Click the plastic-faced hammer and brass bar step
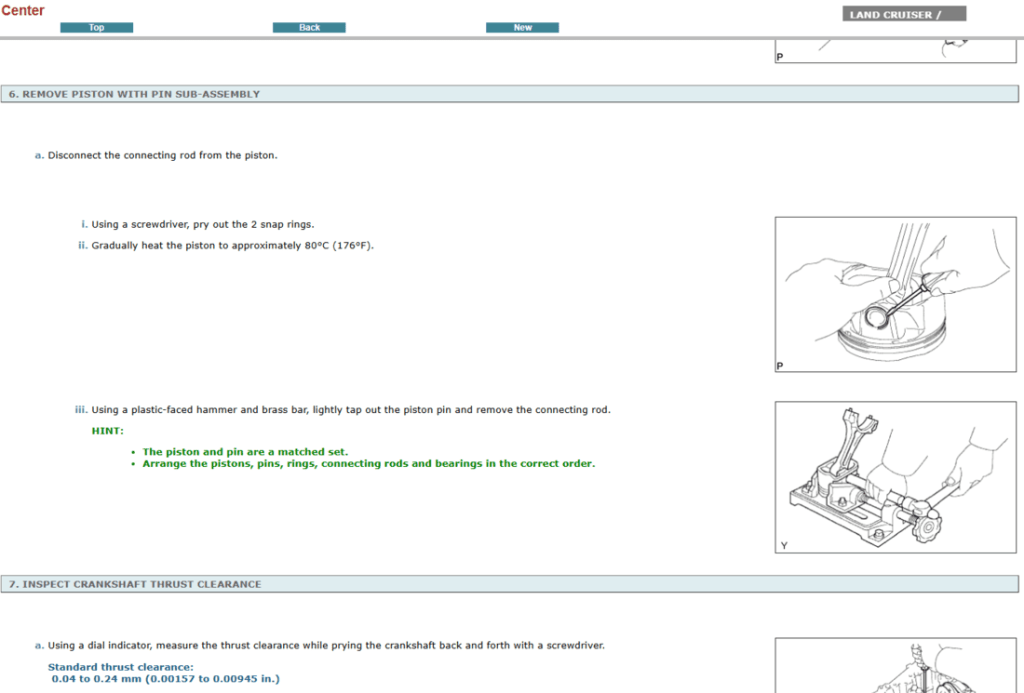This screenshot has width=1024, height=693. point(350,410)
